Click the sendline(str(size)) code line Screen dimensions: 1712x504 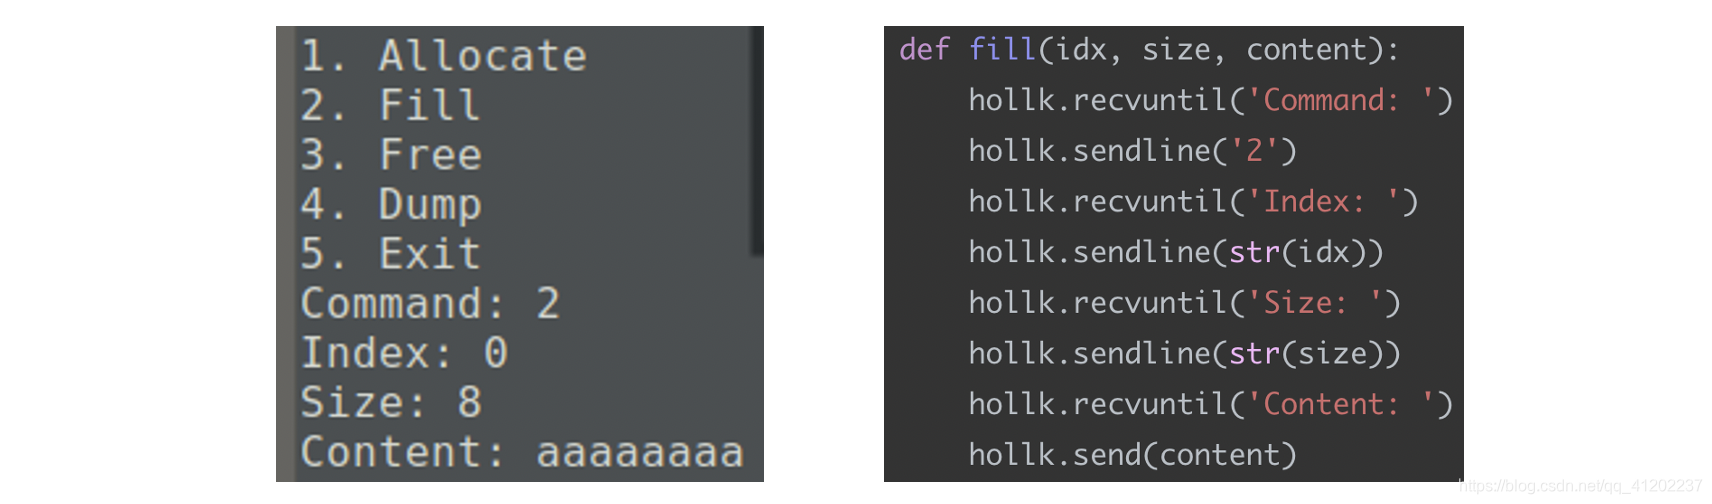1184,354
